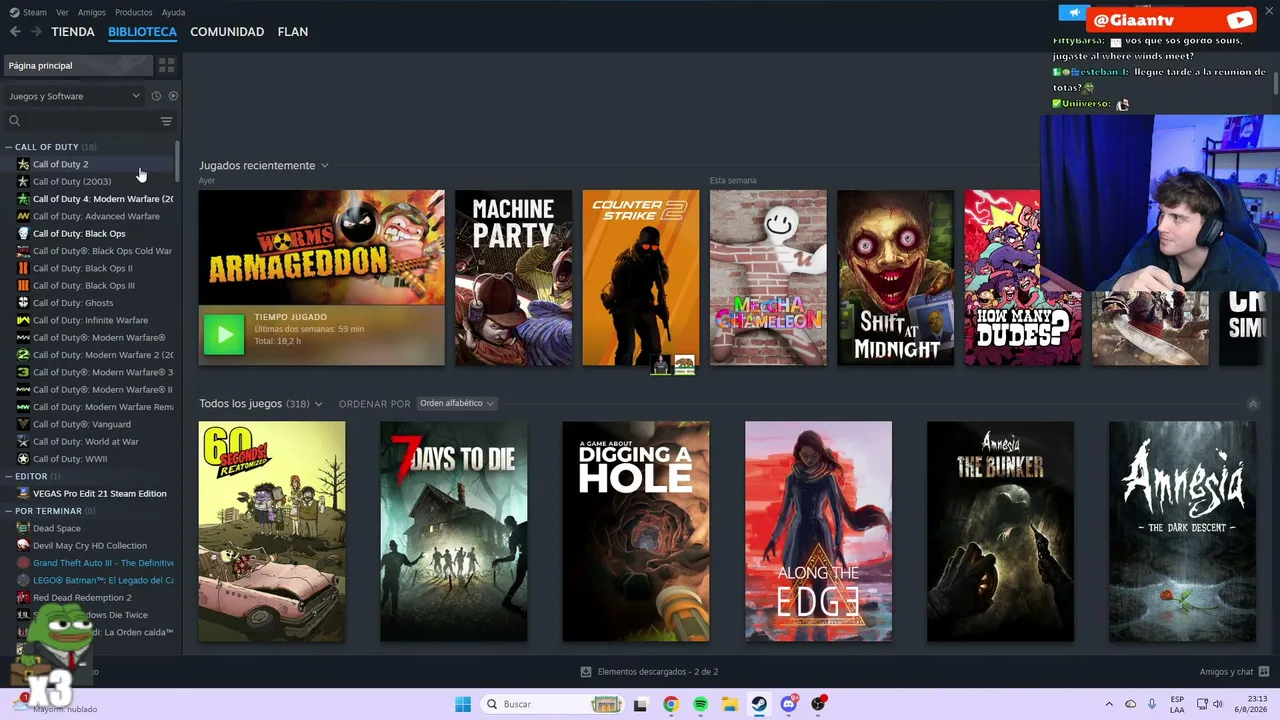
Task: Open Task View on taskbar
Action: (x=641, y=704)
